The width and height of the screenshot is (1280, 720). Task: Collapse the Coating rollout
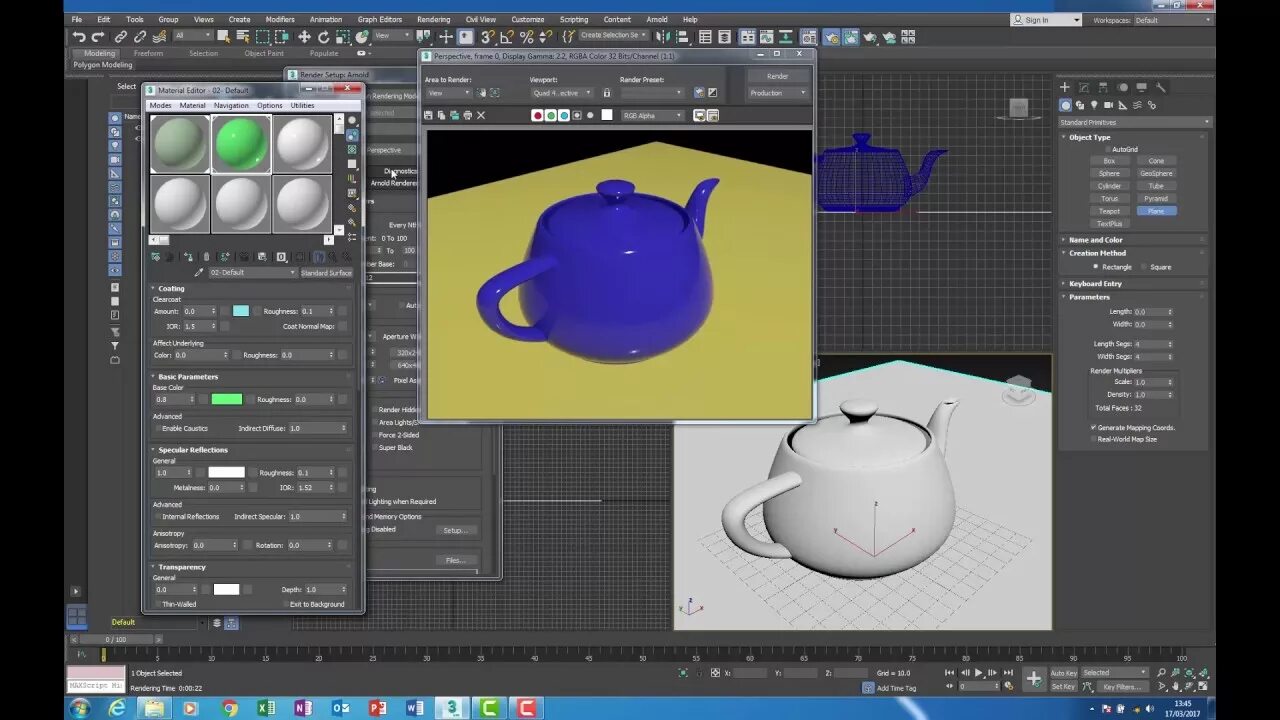171,288
